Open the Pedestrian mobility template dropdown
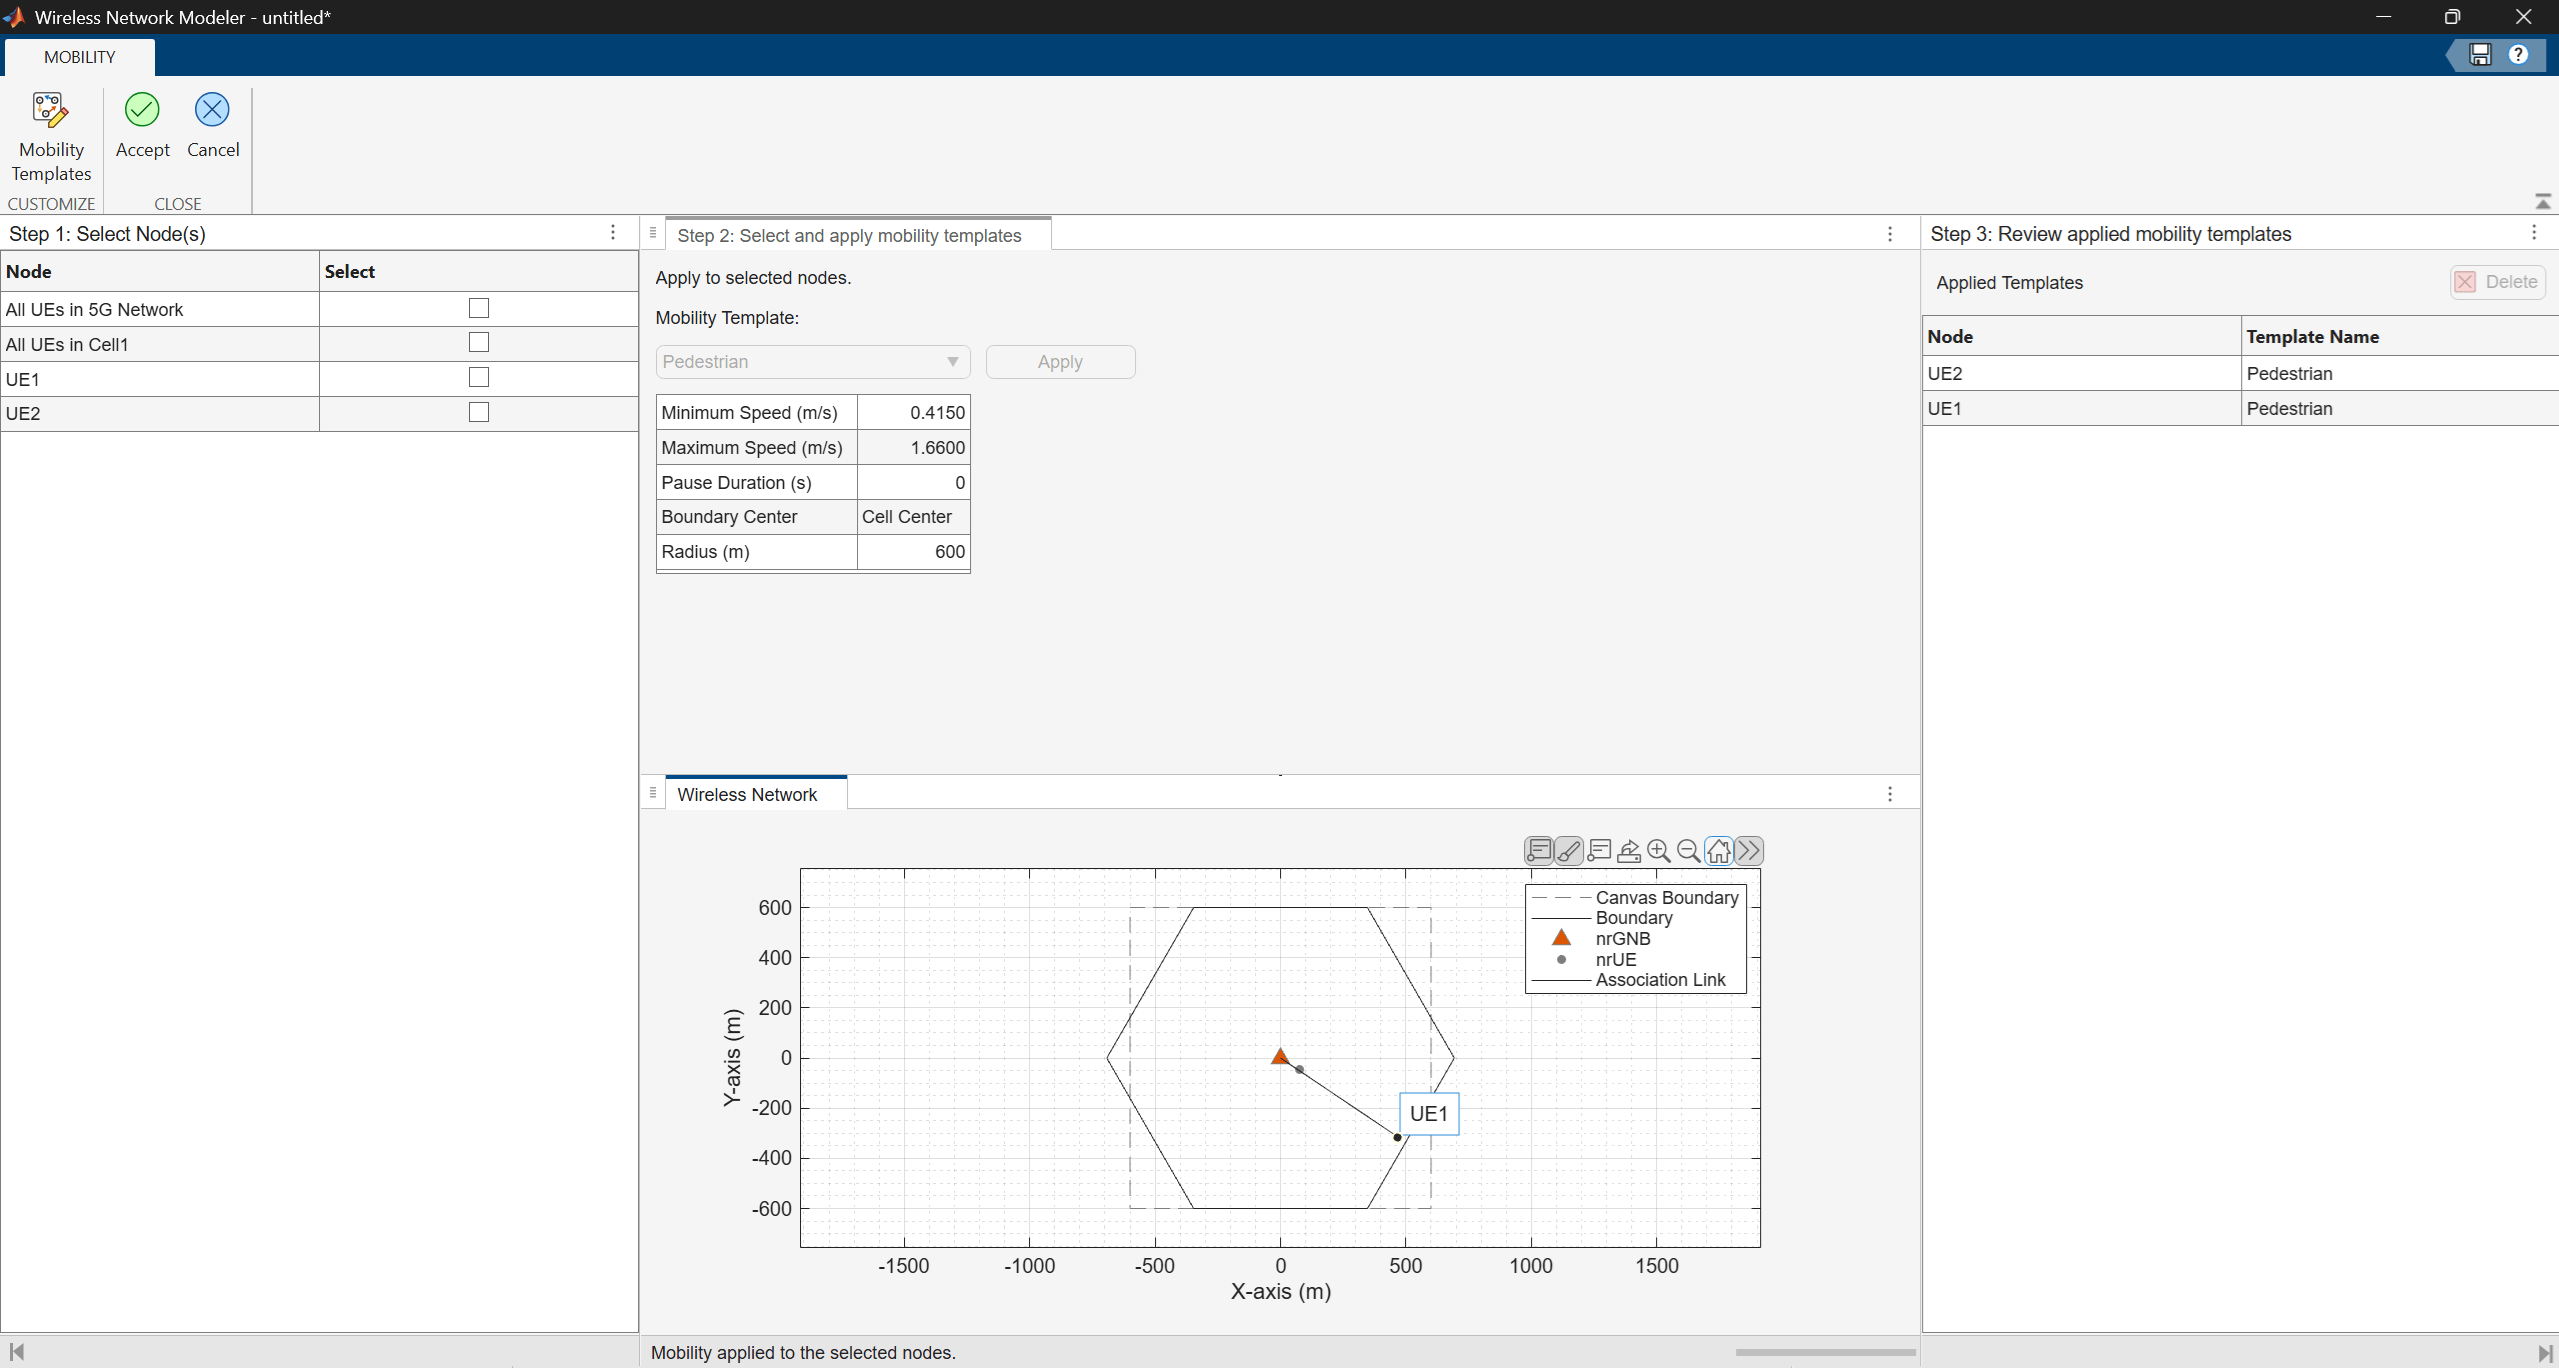 click(813, 362)
